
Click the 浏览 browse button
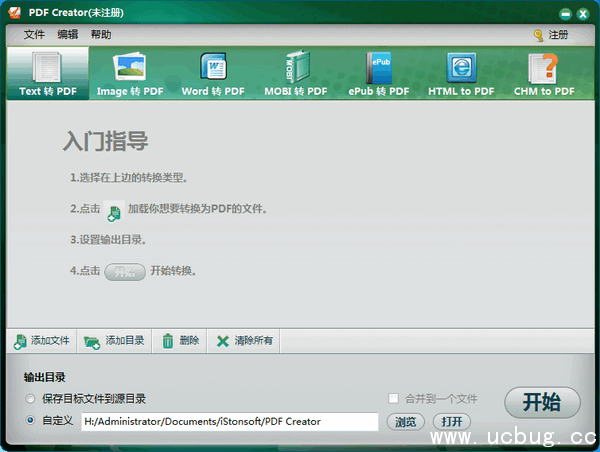coord(405,422)
